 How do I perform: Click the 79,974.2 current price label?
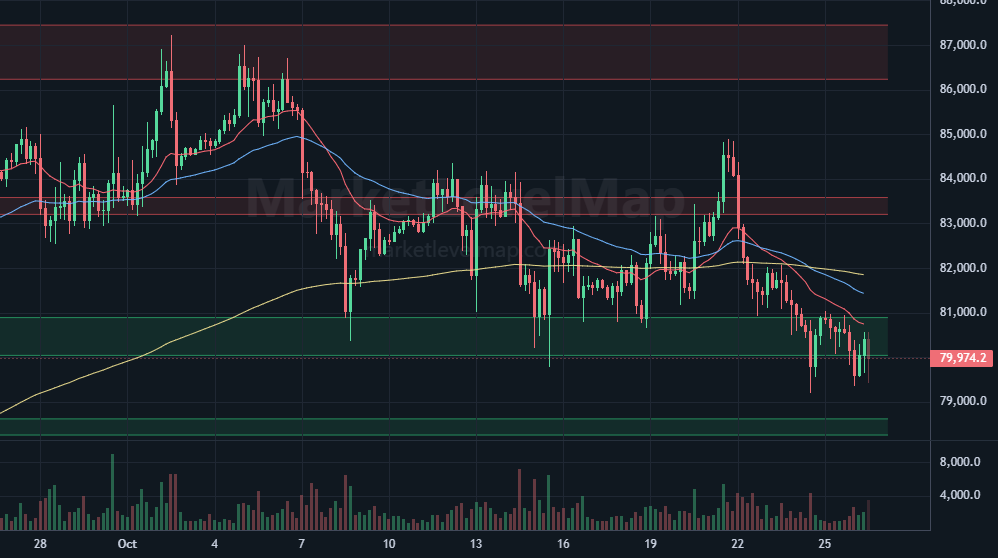(x=961, y=358)
